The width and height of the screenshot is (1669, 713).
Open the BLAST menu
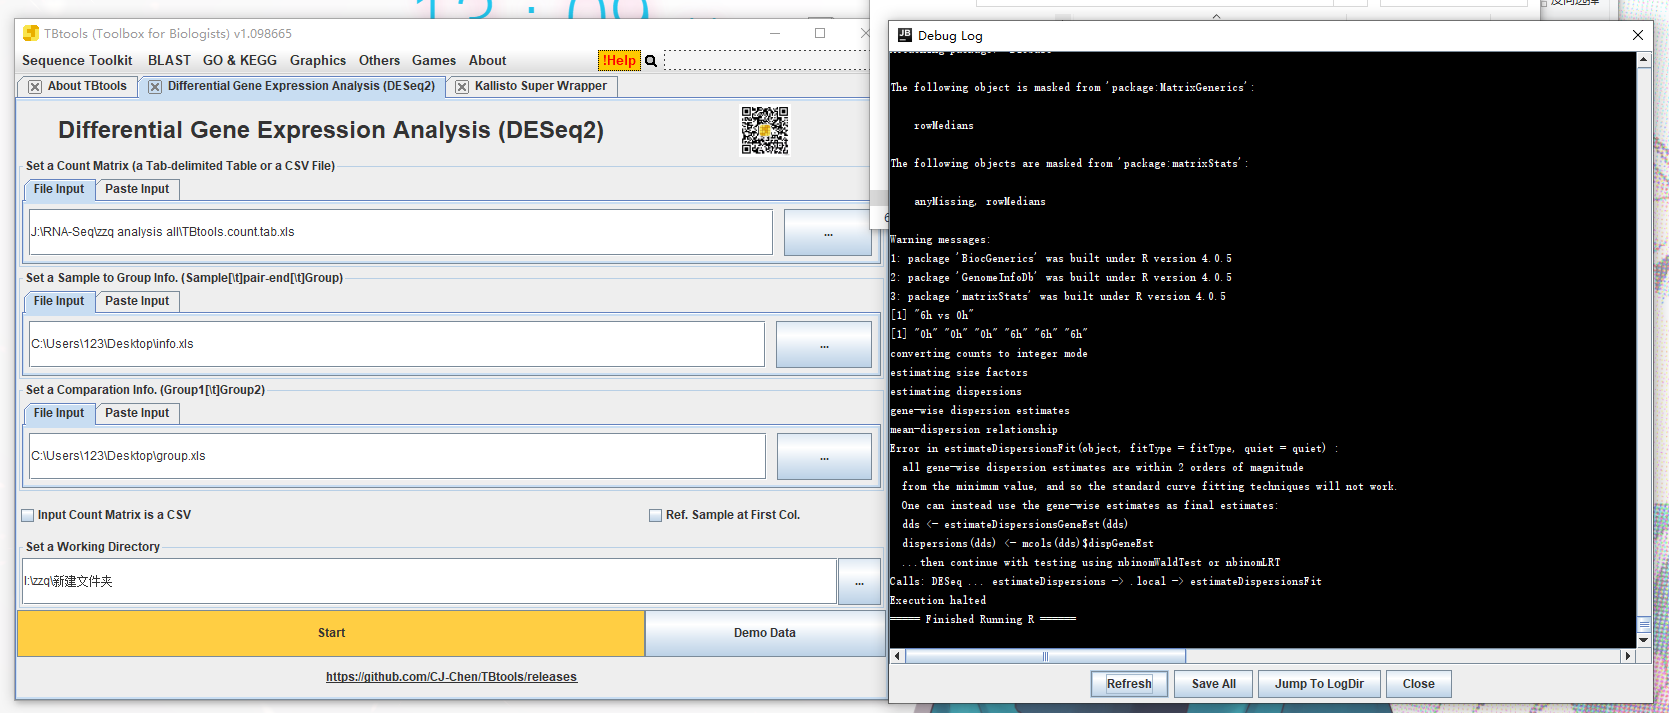(x=169, y=61)
